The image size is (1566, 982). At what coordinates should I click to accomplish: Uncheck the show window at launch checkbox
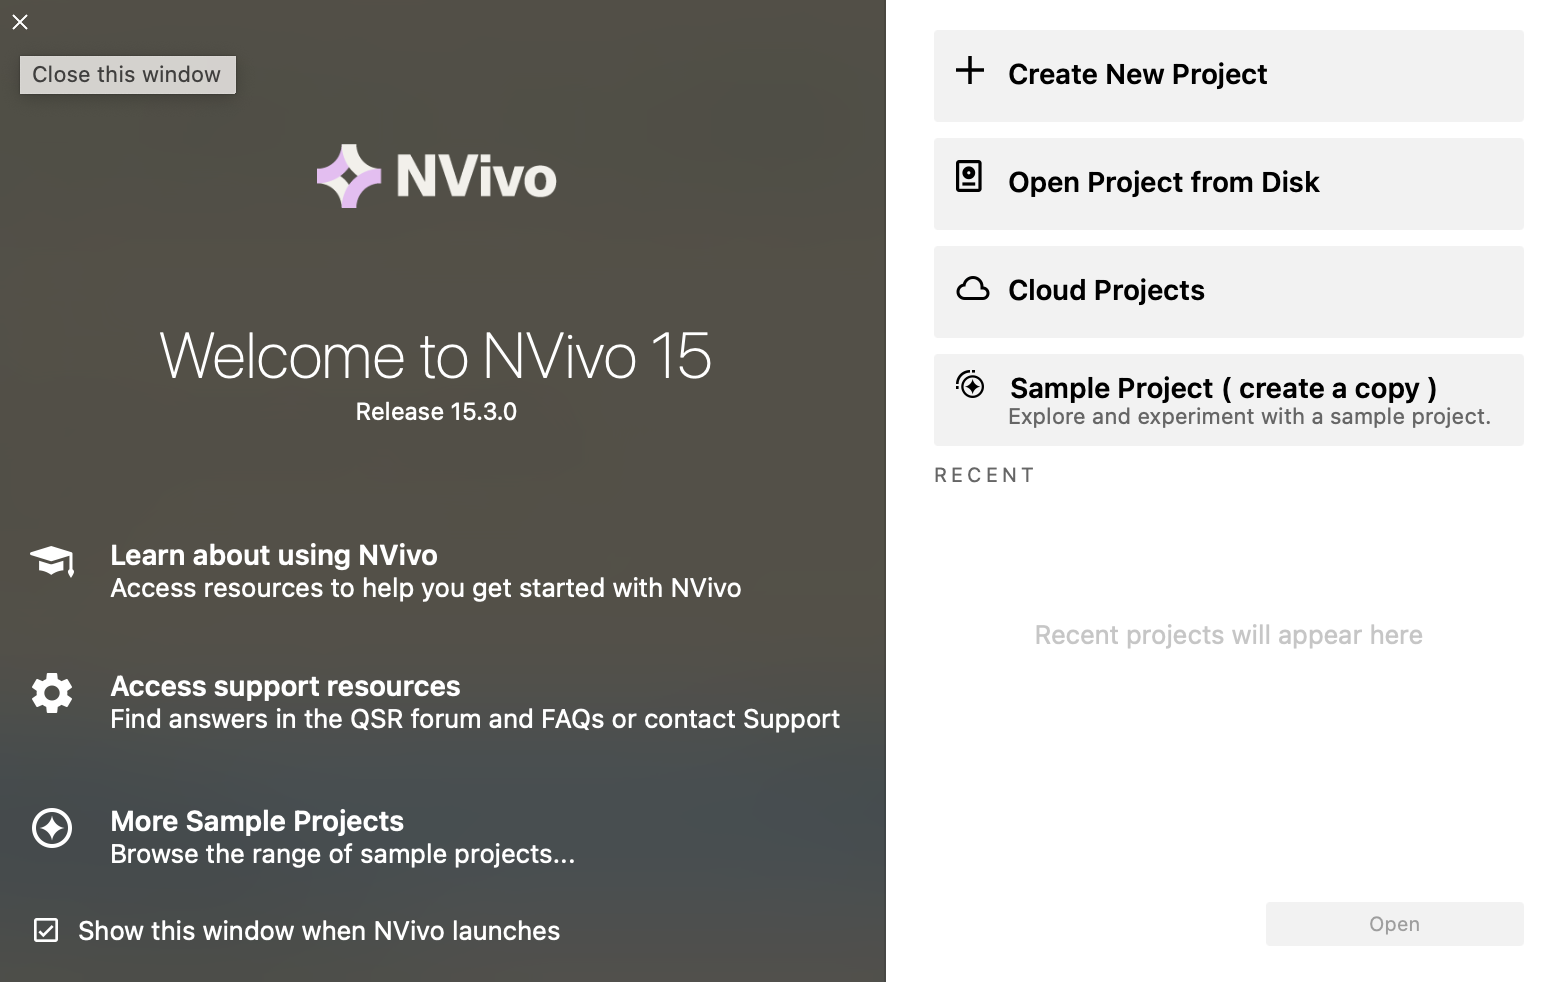click(46, 931)
